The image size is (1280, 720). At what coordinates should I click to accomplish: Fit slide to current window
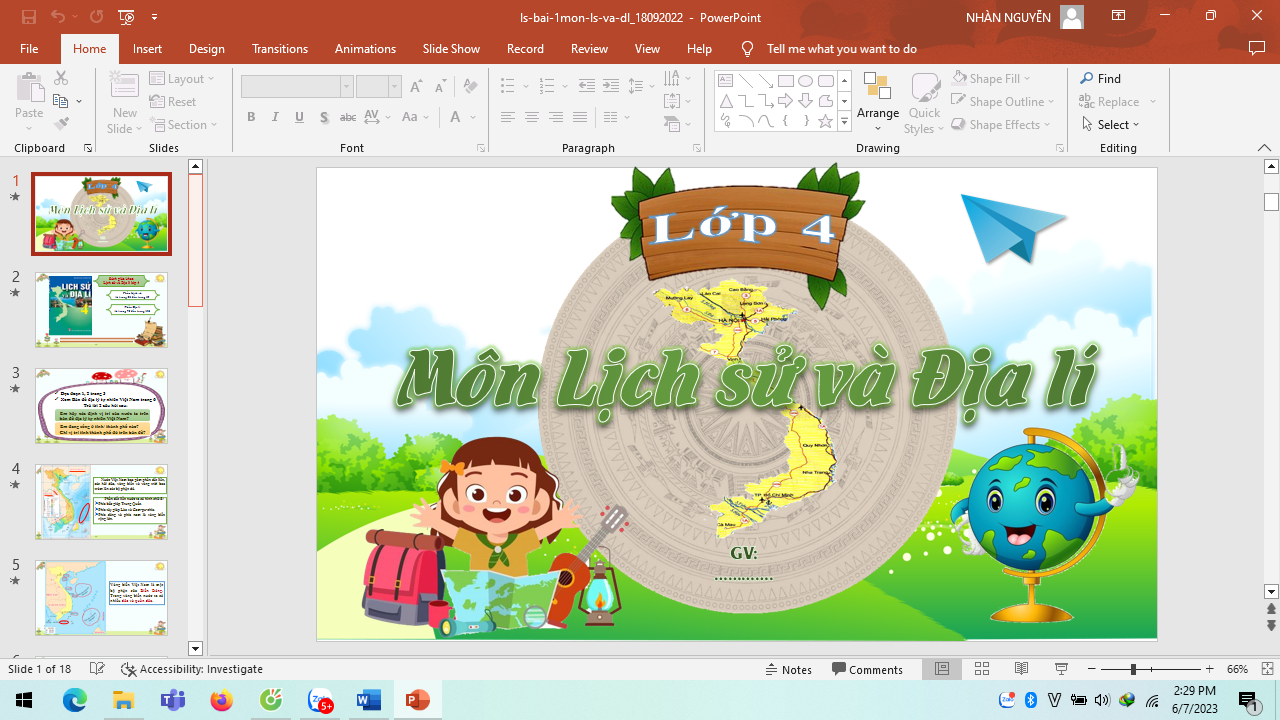click(1267, 669)
